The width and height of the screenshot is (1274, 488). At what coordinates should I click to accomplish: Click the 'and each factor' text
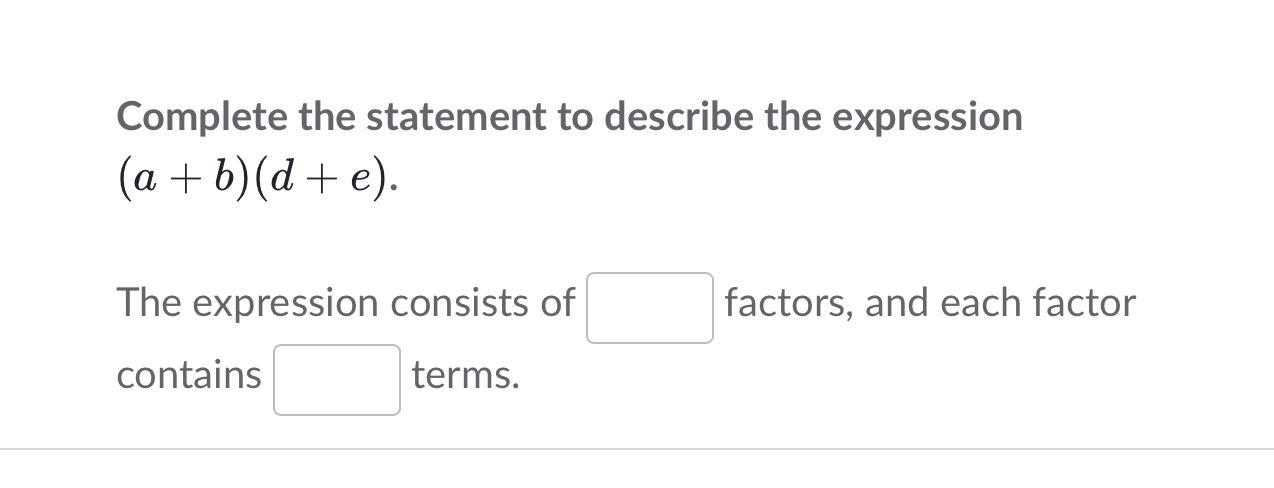pos(999,303)
